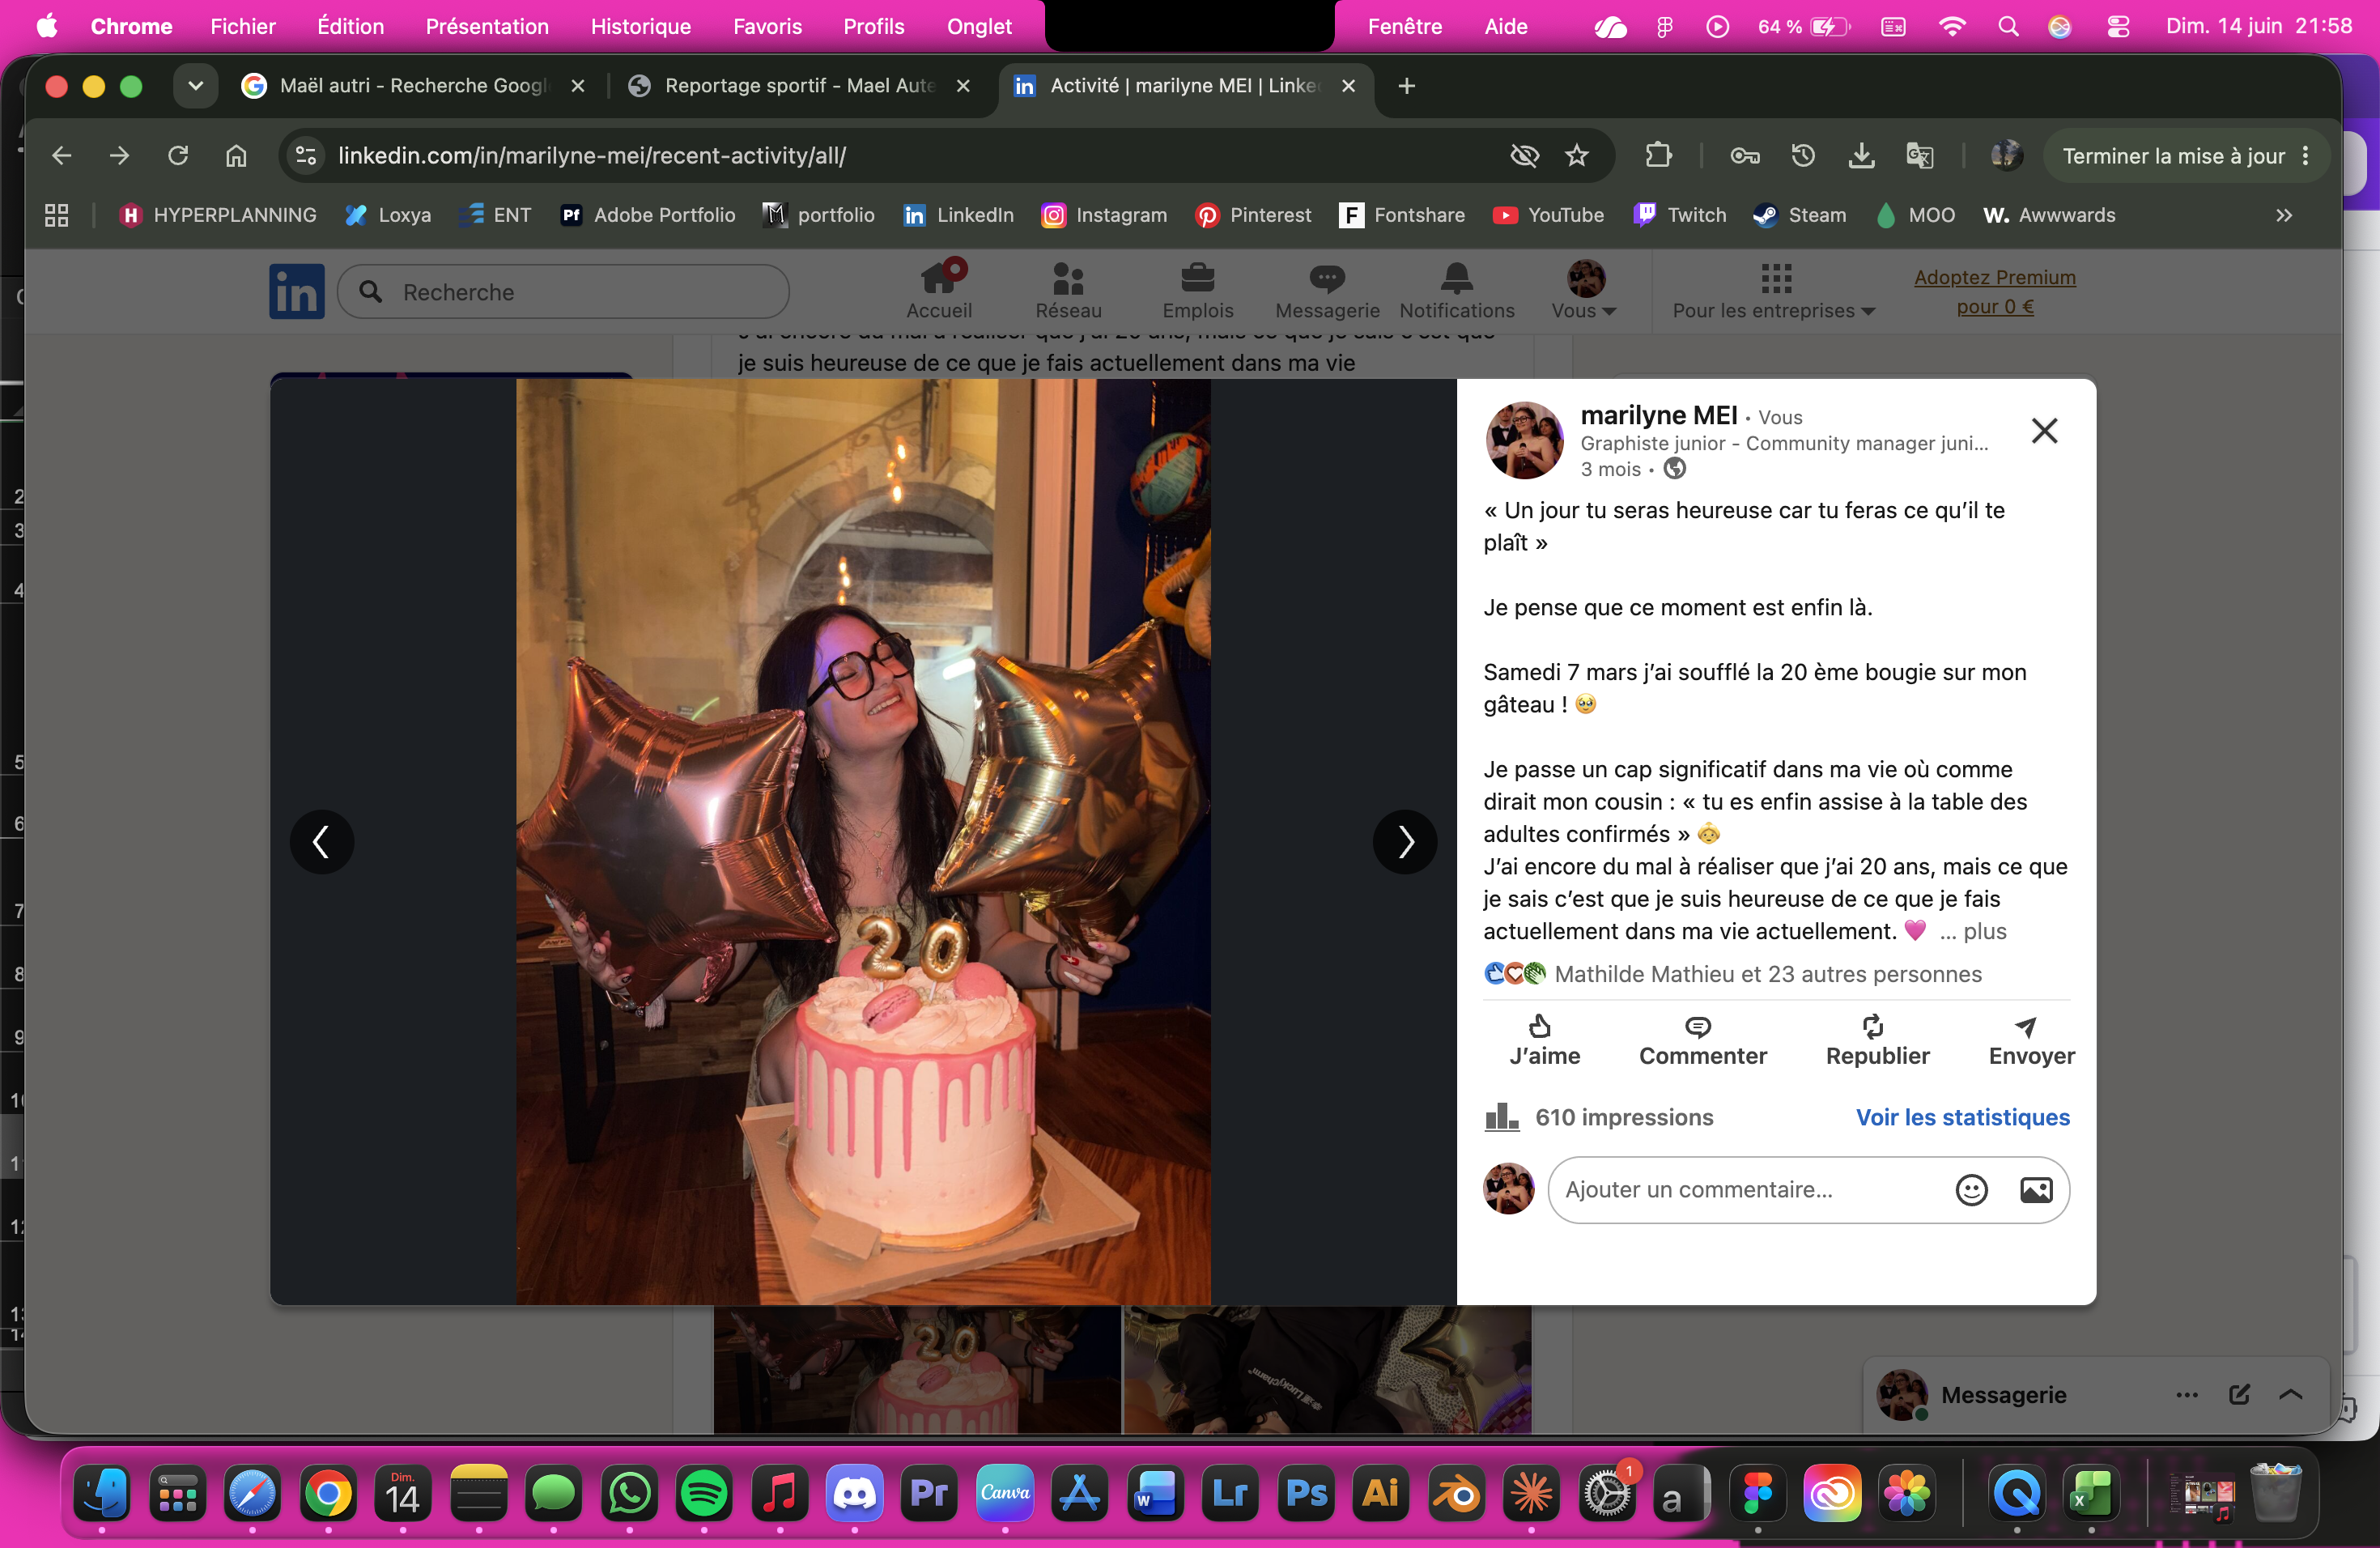
Task: Attach a photo to the comment
Action: [x=2036, y=1190]
